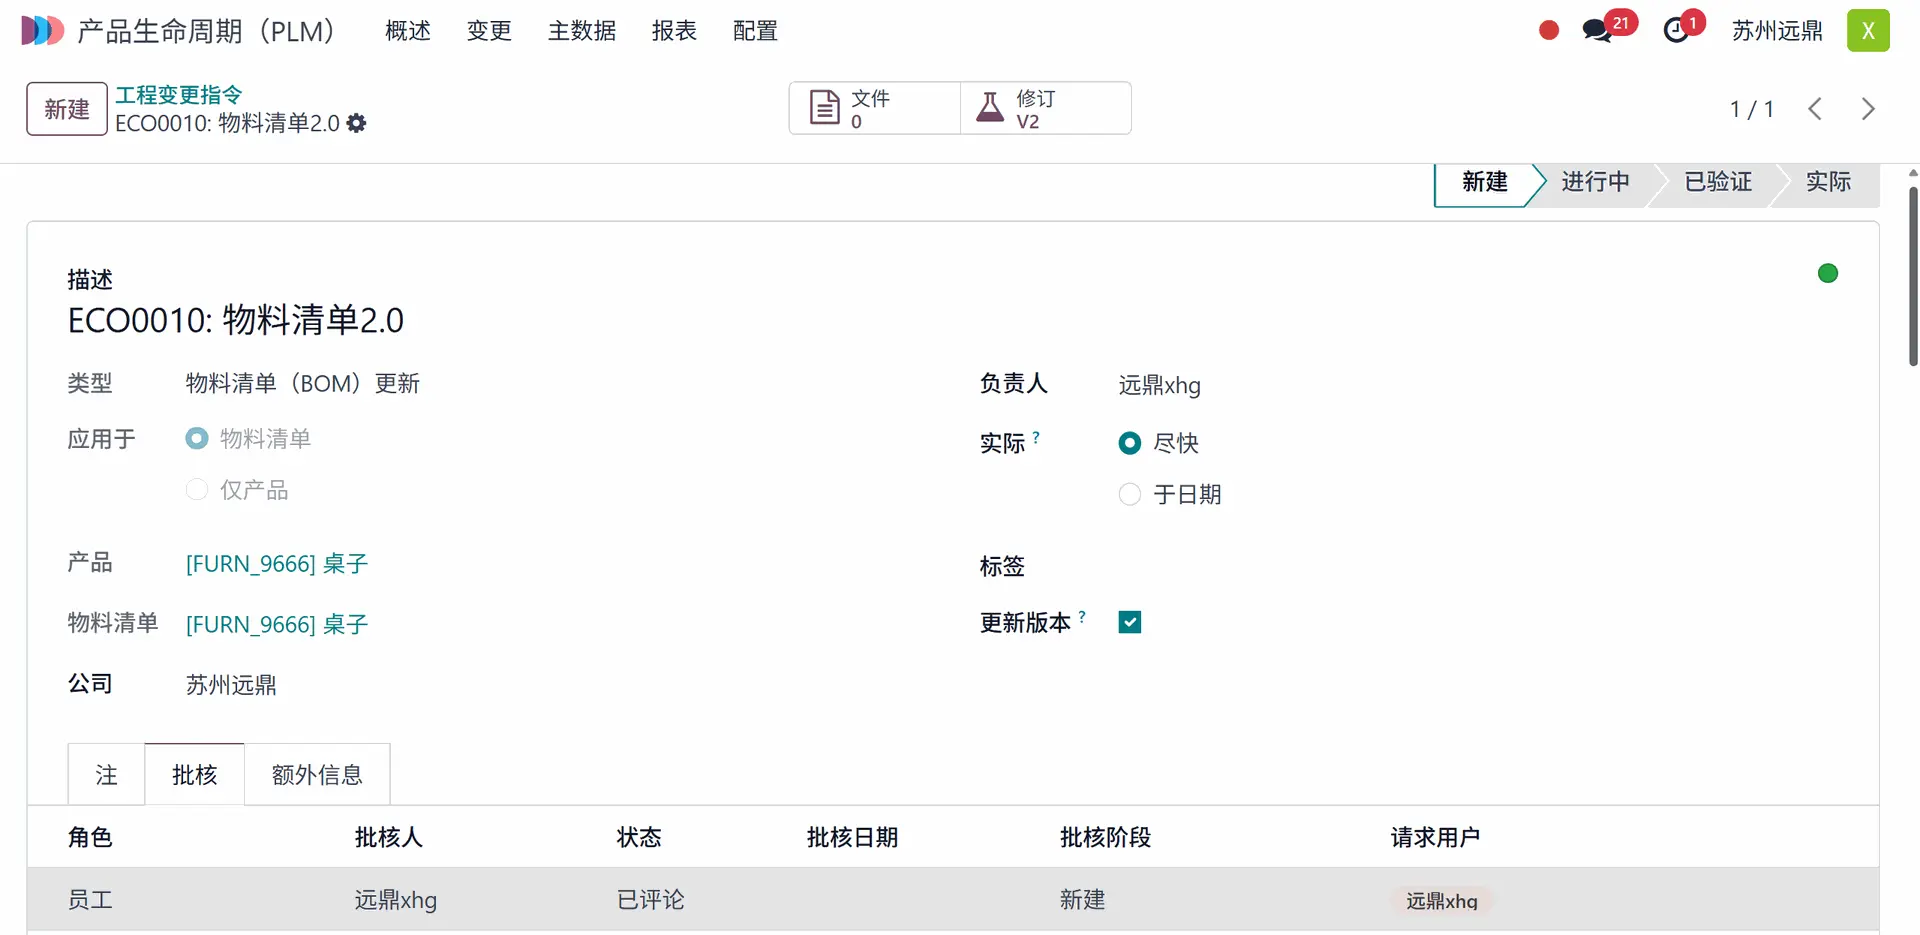Click the Odoo PLM app logo
Screen dimensions: 1920x935
42,31
